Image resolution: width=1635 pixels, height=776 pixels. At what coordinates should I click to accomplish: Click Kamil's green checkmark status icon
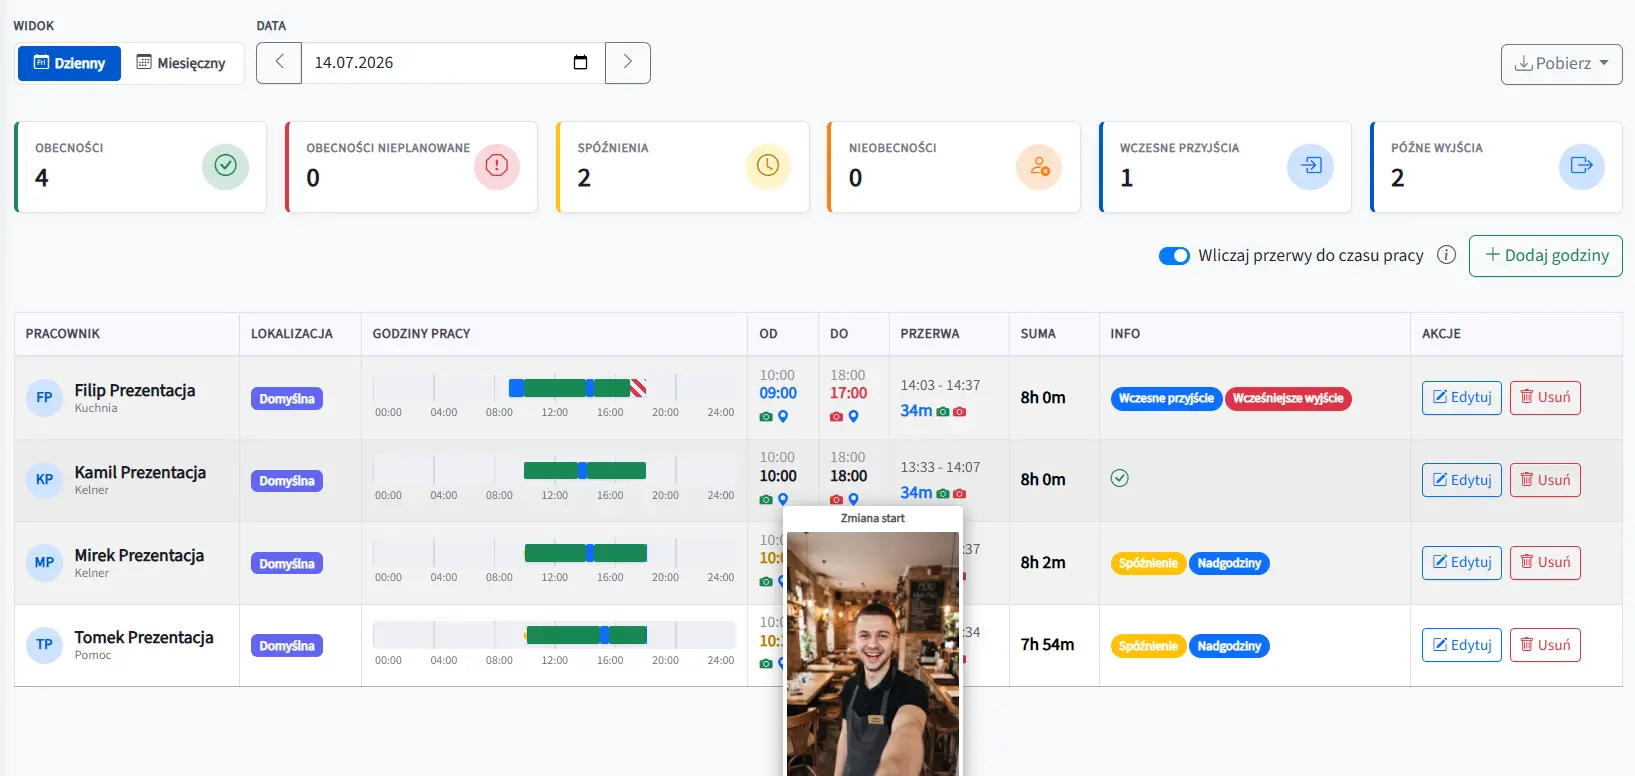pyautogui.click(x=1120, y=478)
